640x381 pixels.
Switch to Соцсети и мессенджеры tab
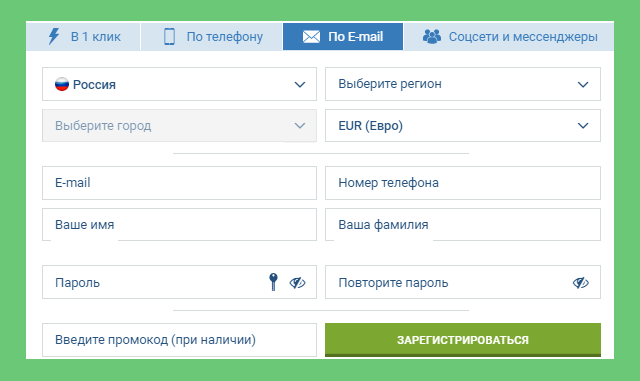(509, 36)
